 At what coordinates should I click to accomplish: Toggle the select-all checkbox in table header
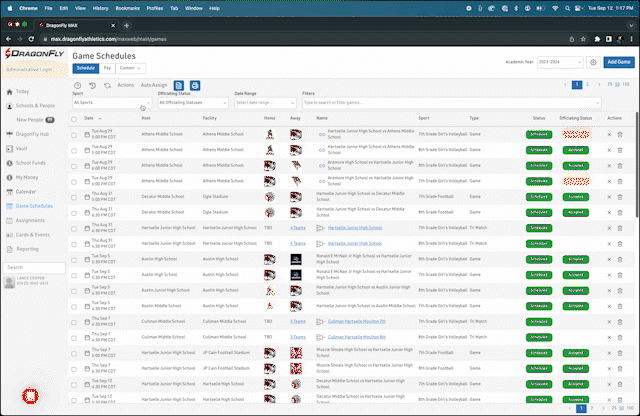coord(74,118)
